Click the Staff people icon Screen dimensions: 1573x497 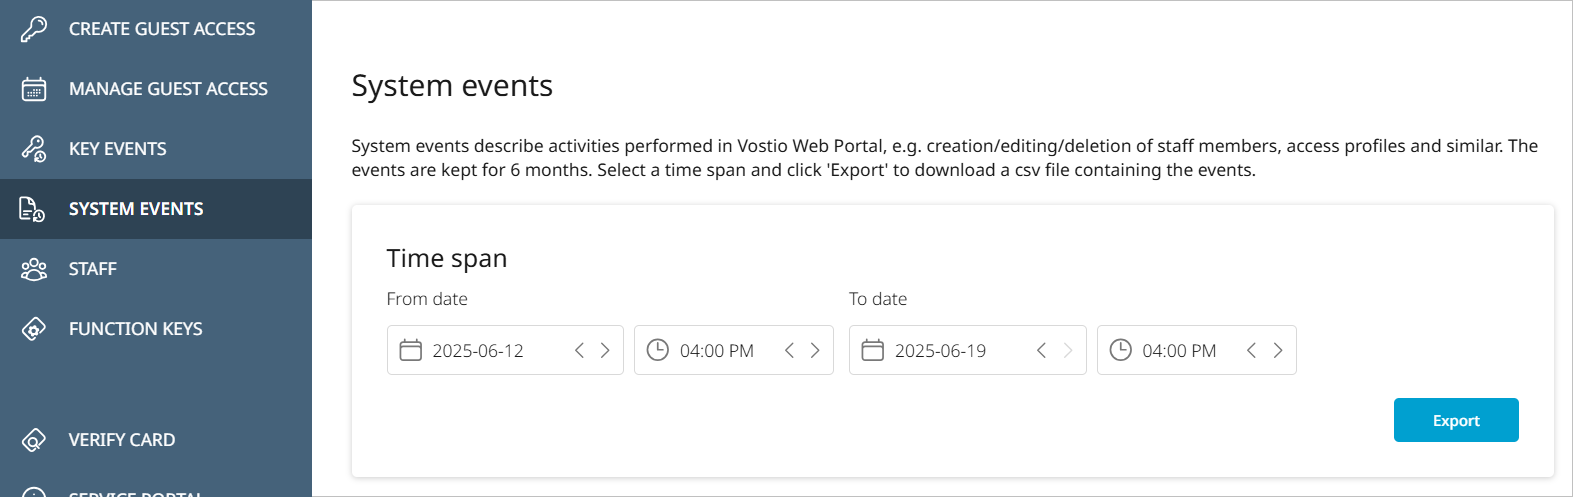click(x=34, y=269)
